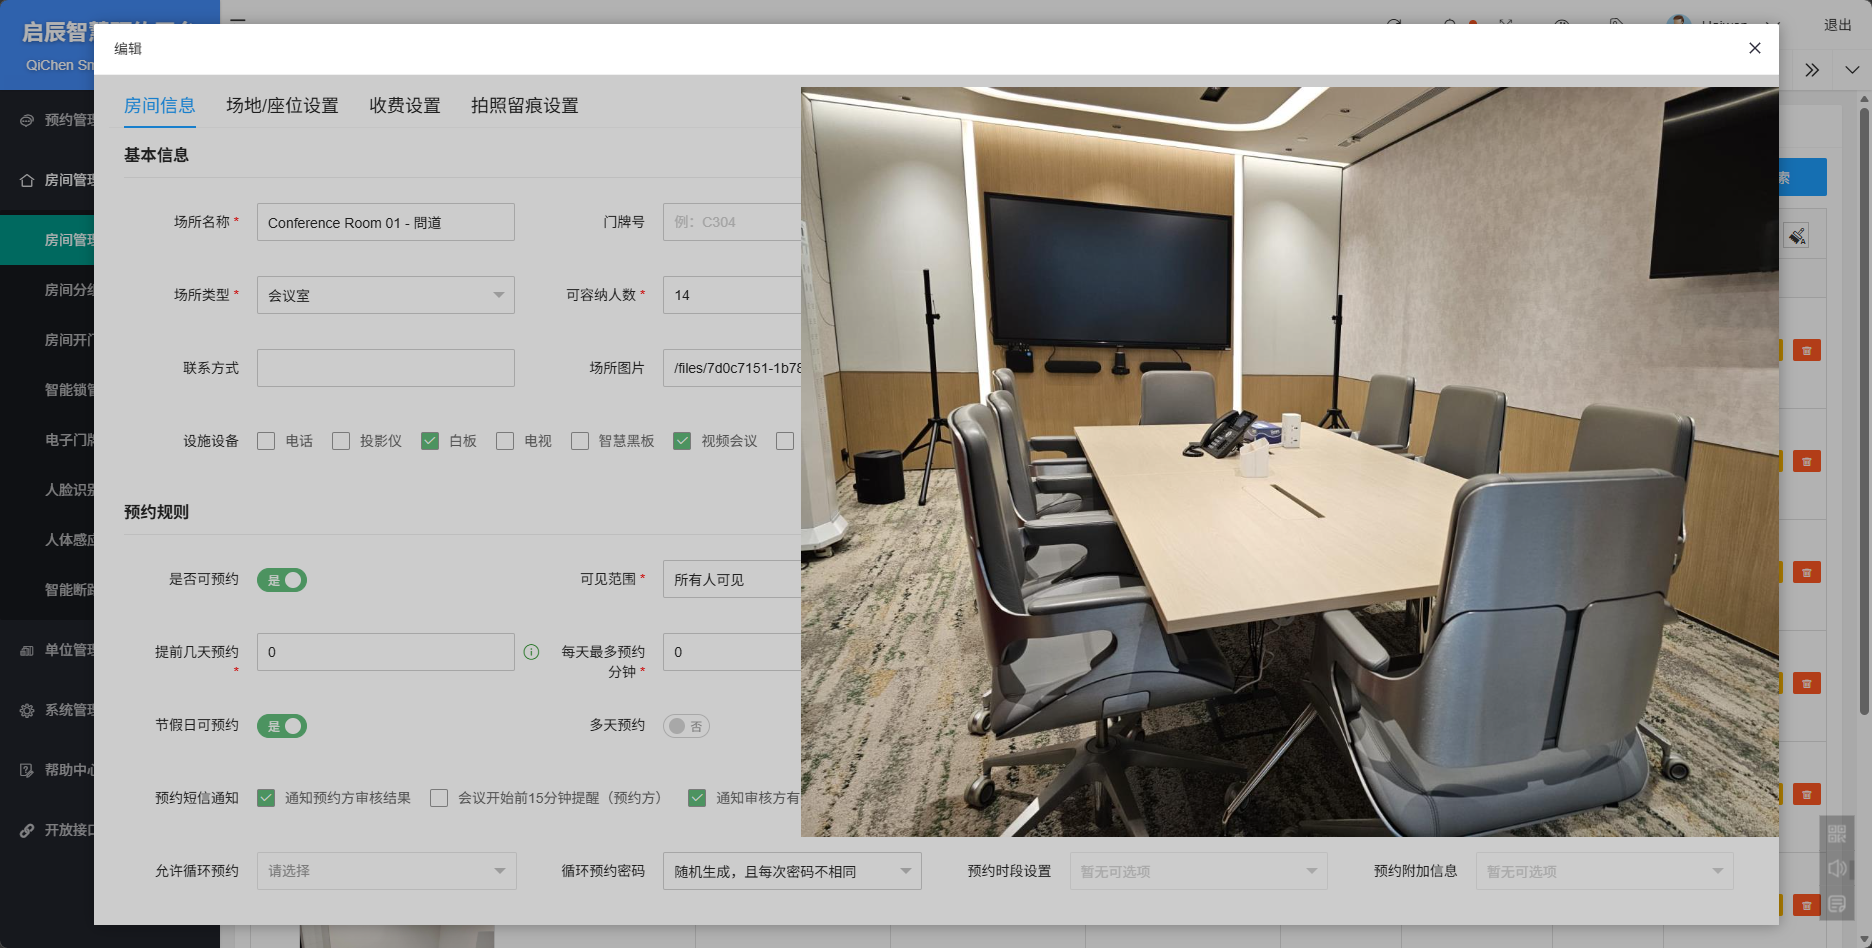The image size is (1872, 948).
Task: Click the 联系方式 input field
Action: tap(385, 368)
